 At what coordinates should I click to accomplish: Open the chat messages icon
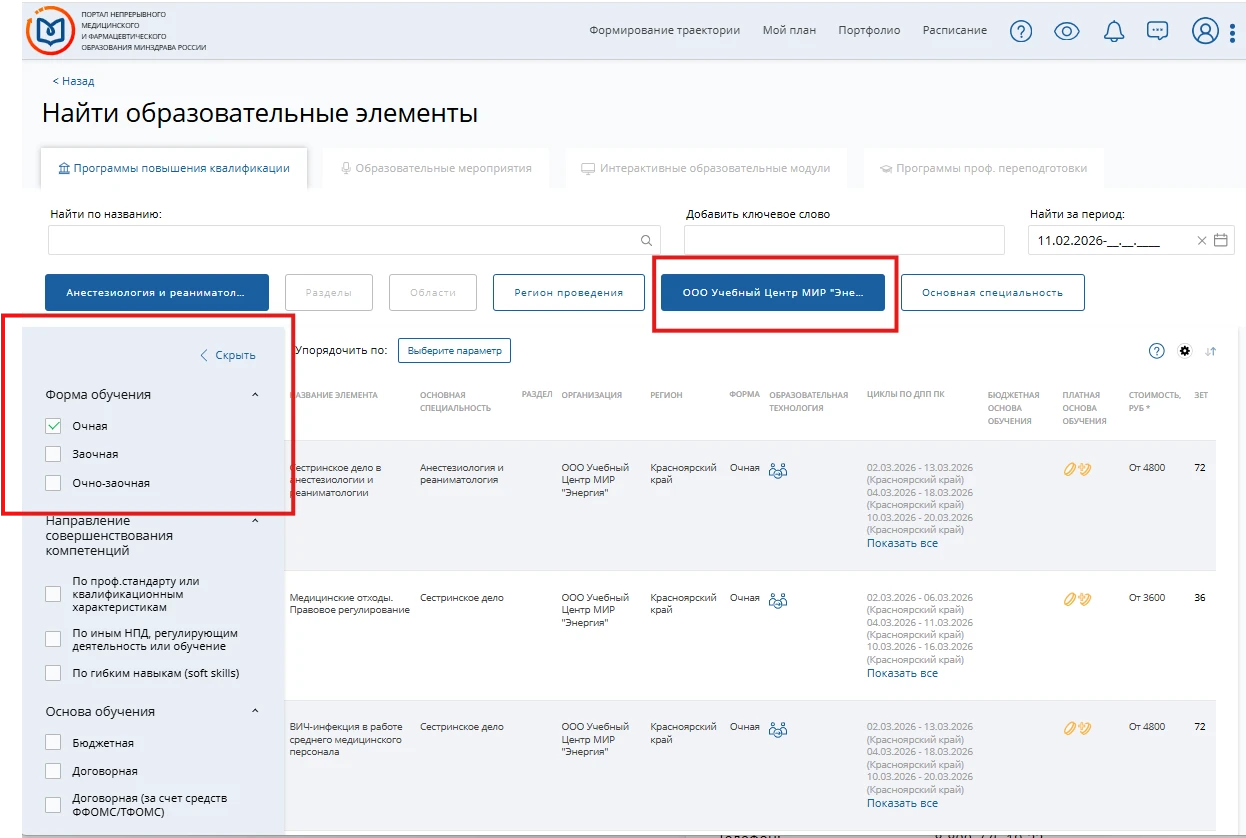[x=1158, y=31]
